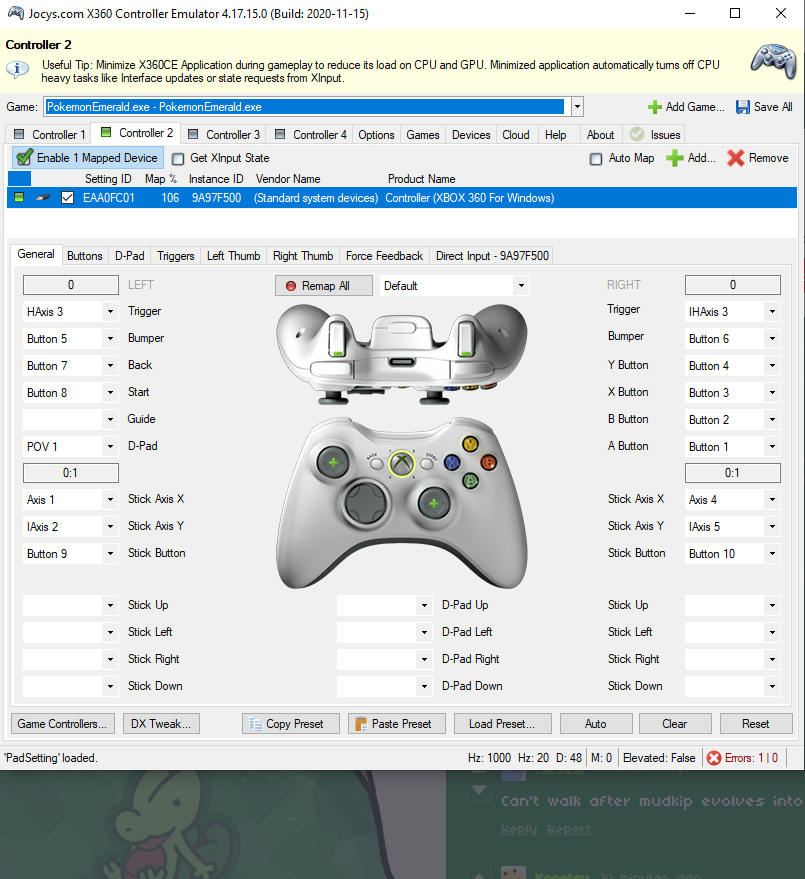805x879 pixels.
Task: Enable the Auto Map checkbox
Action: 596,159
